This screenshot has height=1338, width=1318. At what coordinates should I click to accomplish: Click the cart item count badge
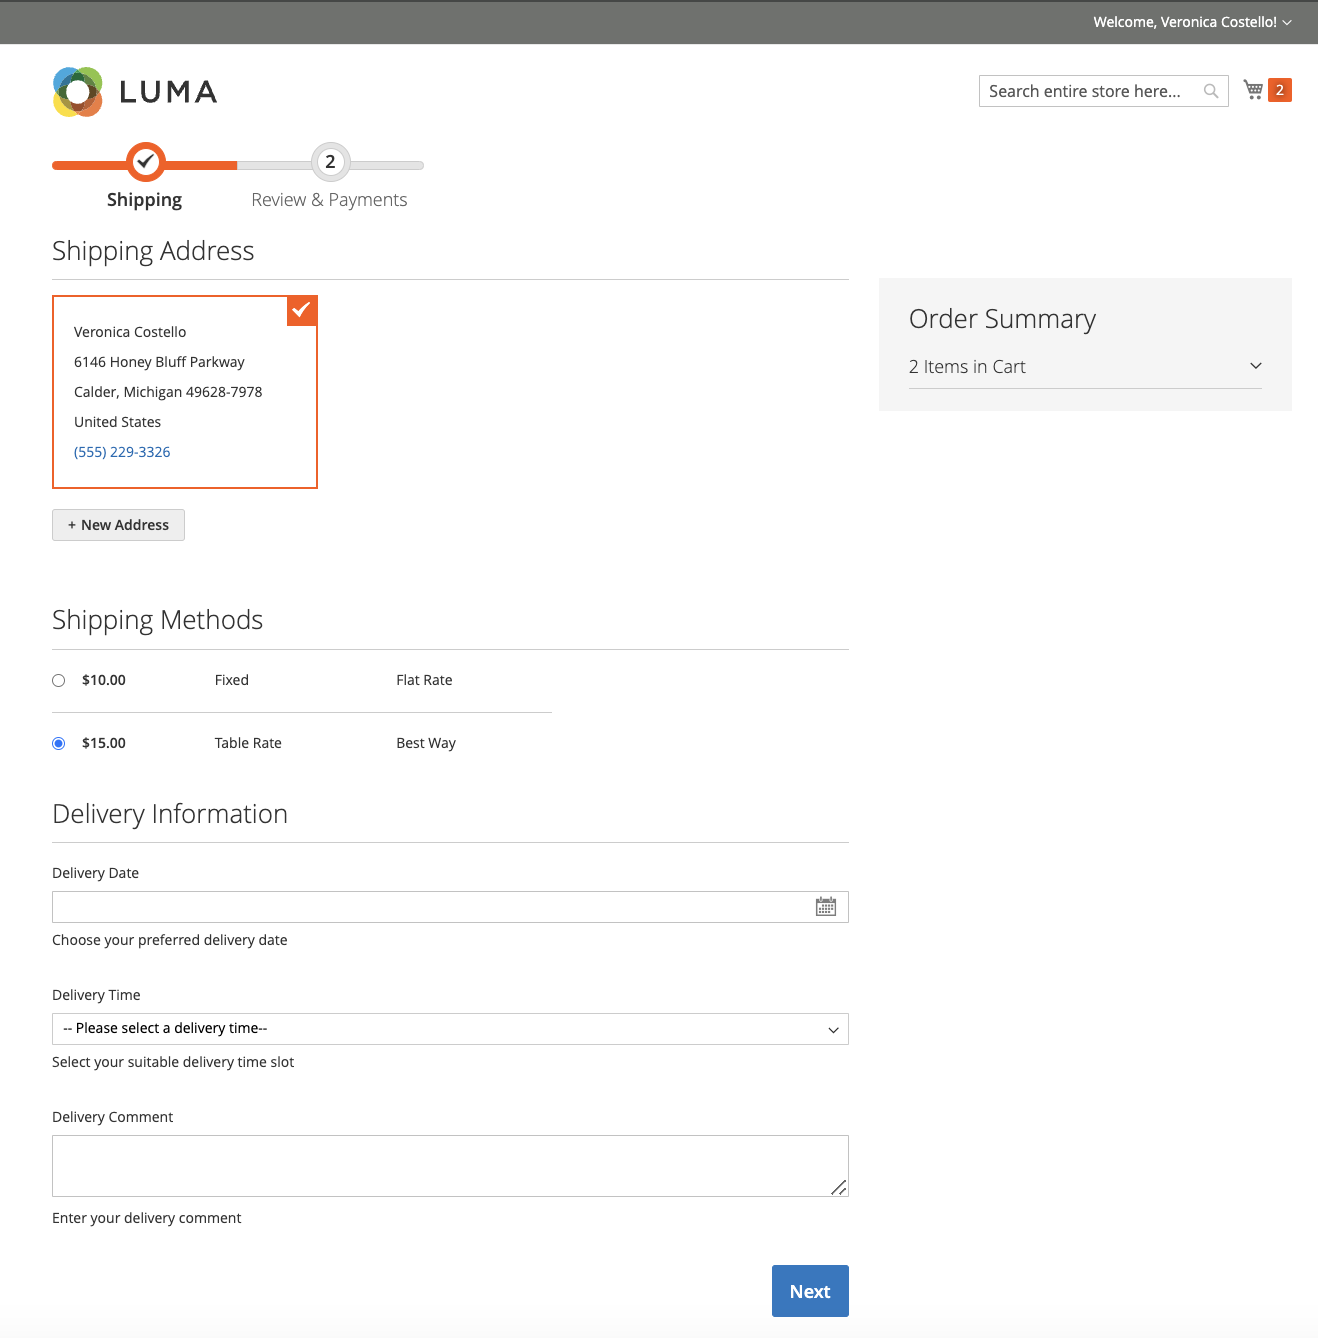click(1279, 90)
